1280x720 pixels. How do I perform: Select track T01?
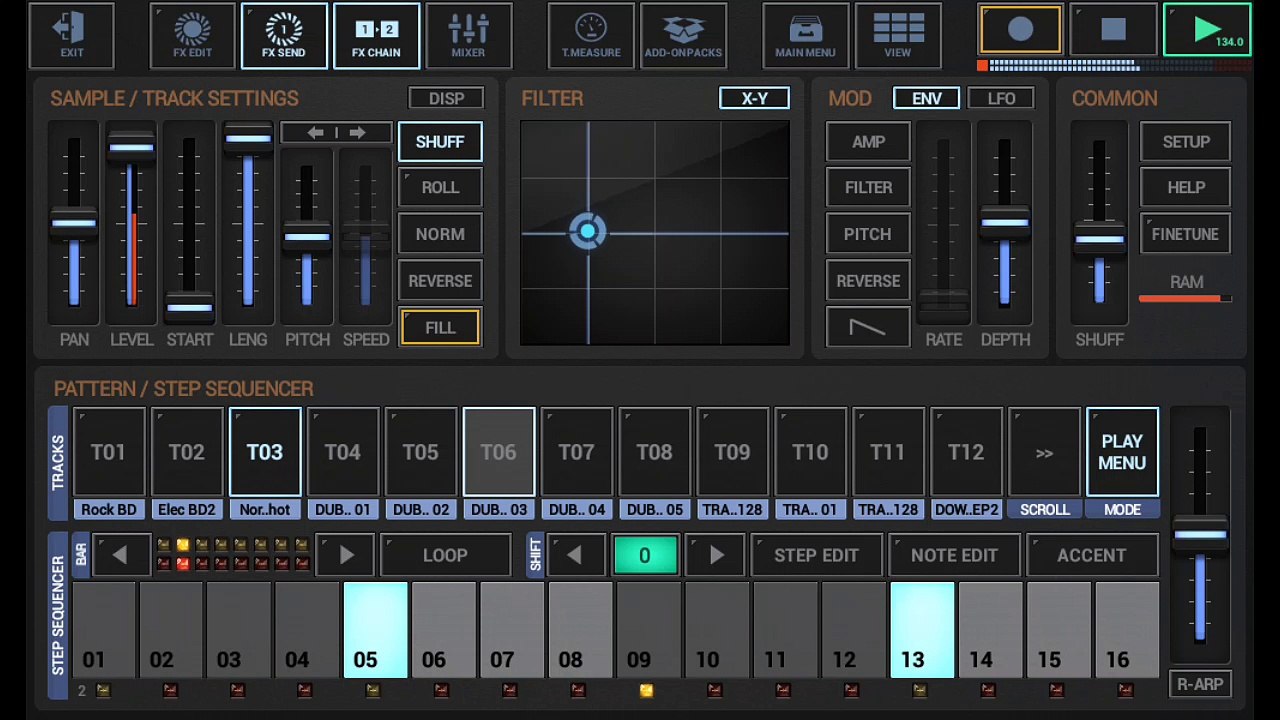click(109, 452)
